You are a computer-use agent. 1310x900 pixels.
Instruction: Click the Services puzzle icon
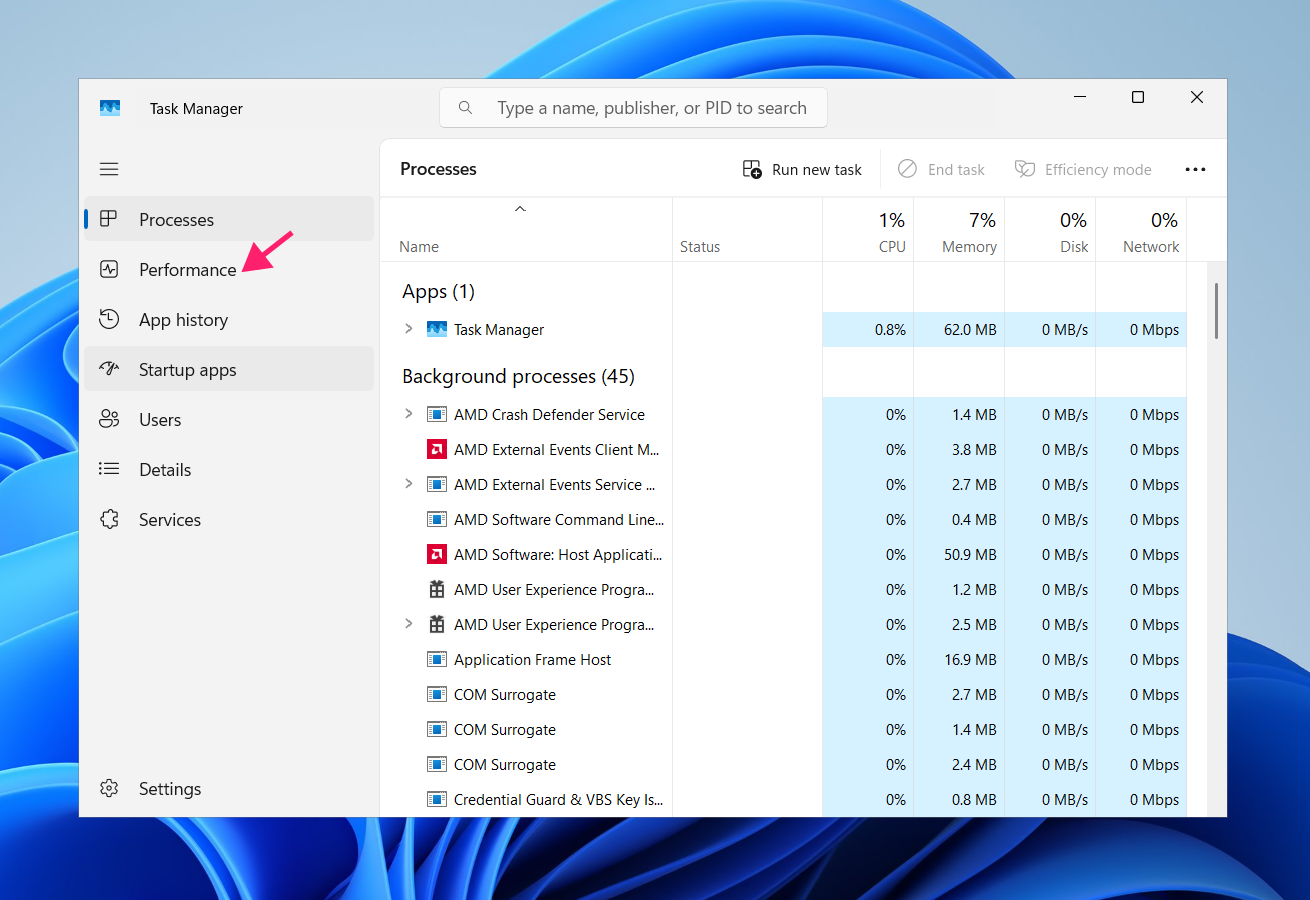coord(109,519)
